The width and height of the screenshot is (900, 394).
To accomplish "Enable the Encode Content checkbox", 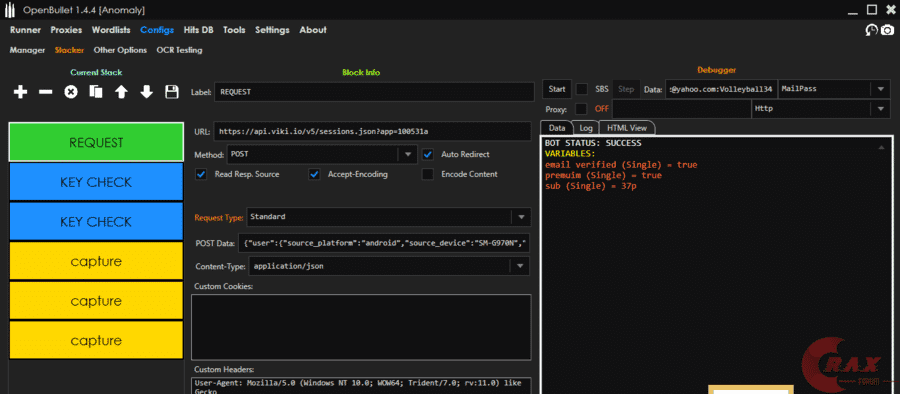I will coord(428,174).
